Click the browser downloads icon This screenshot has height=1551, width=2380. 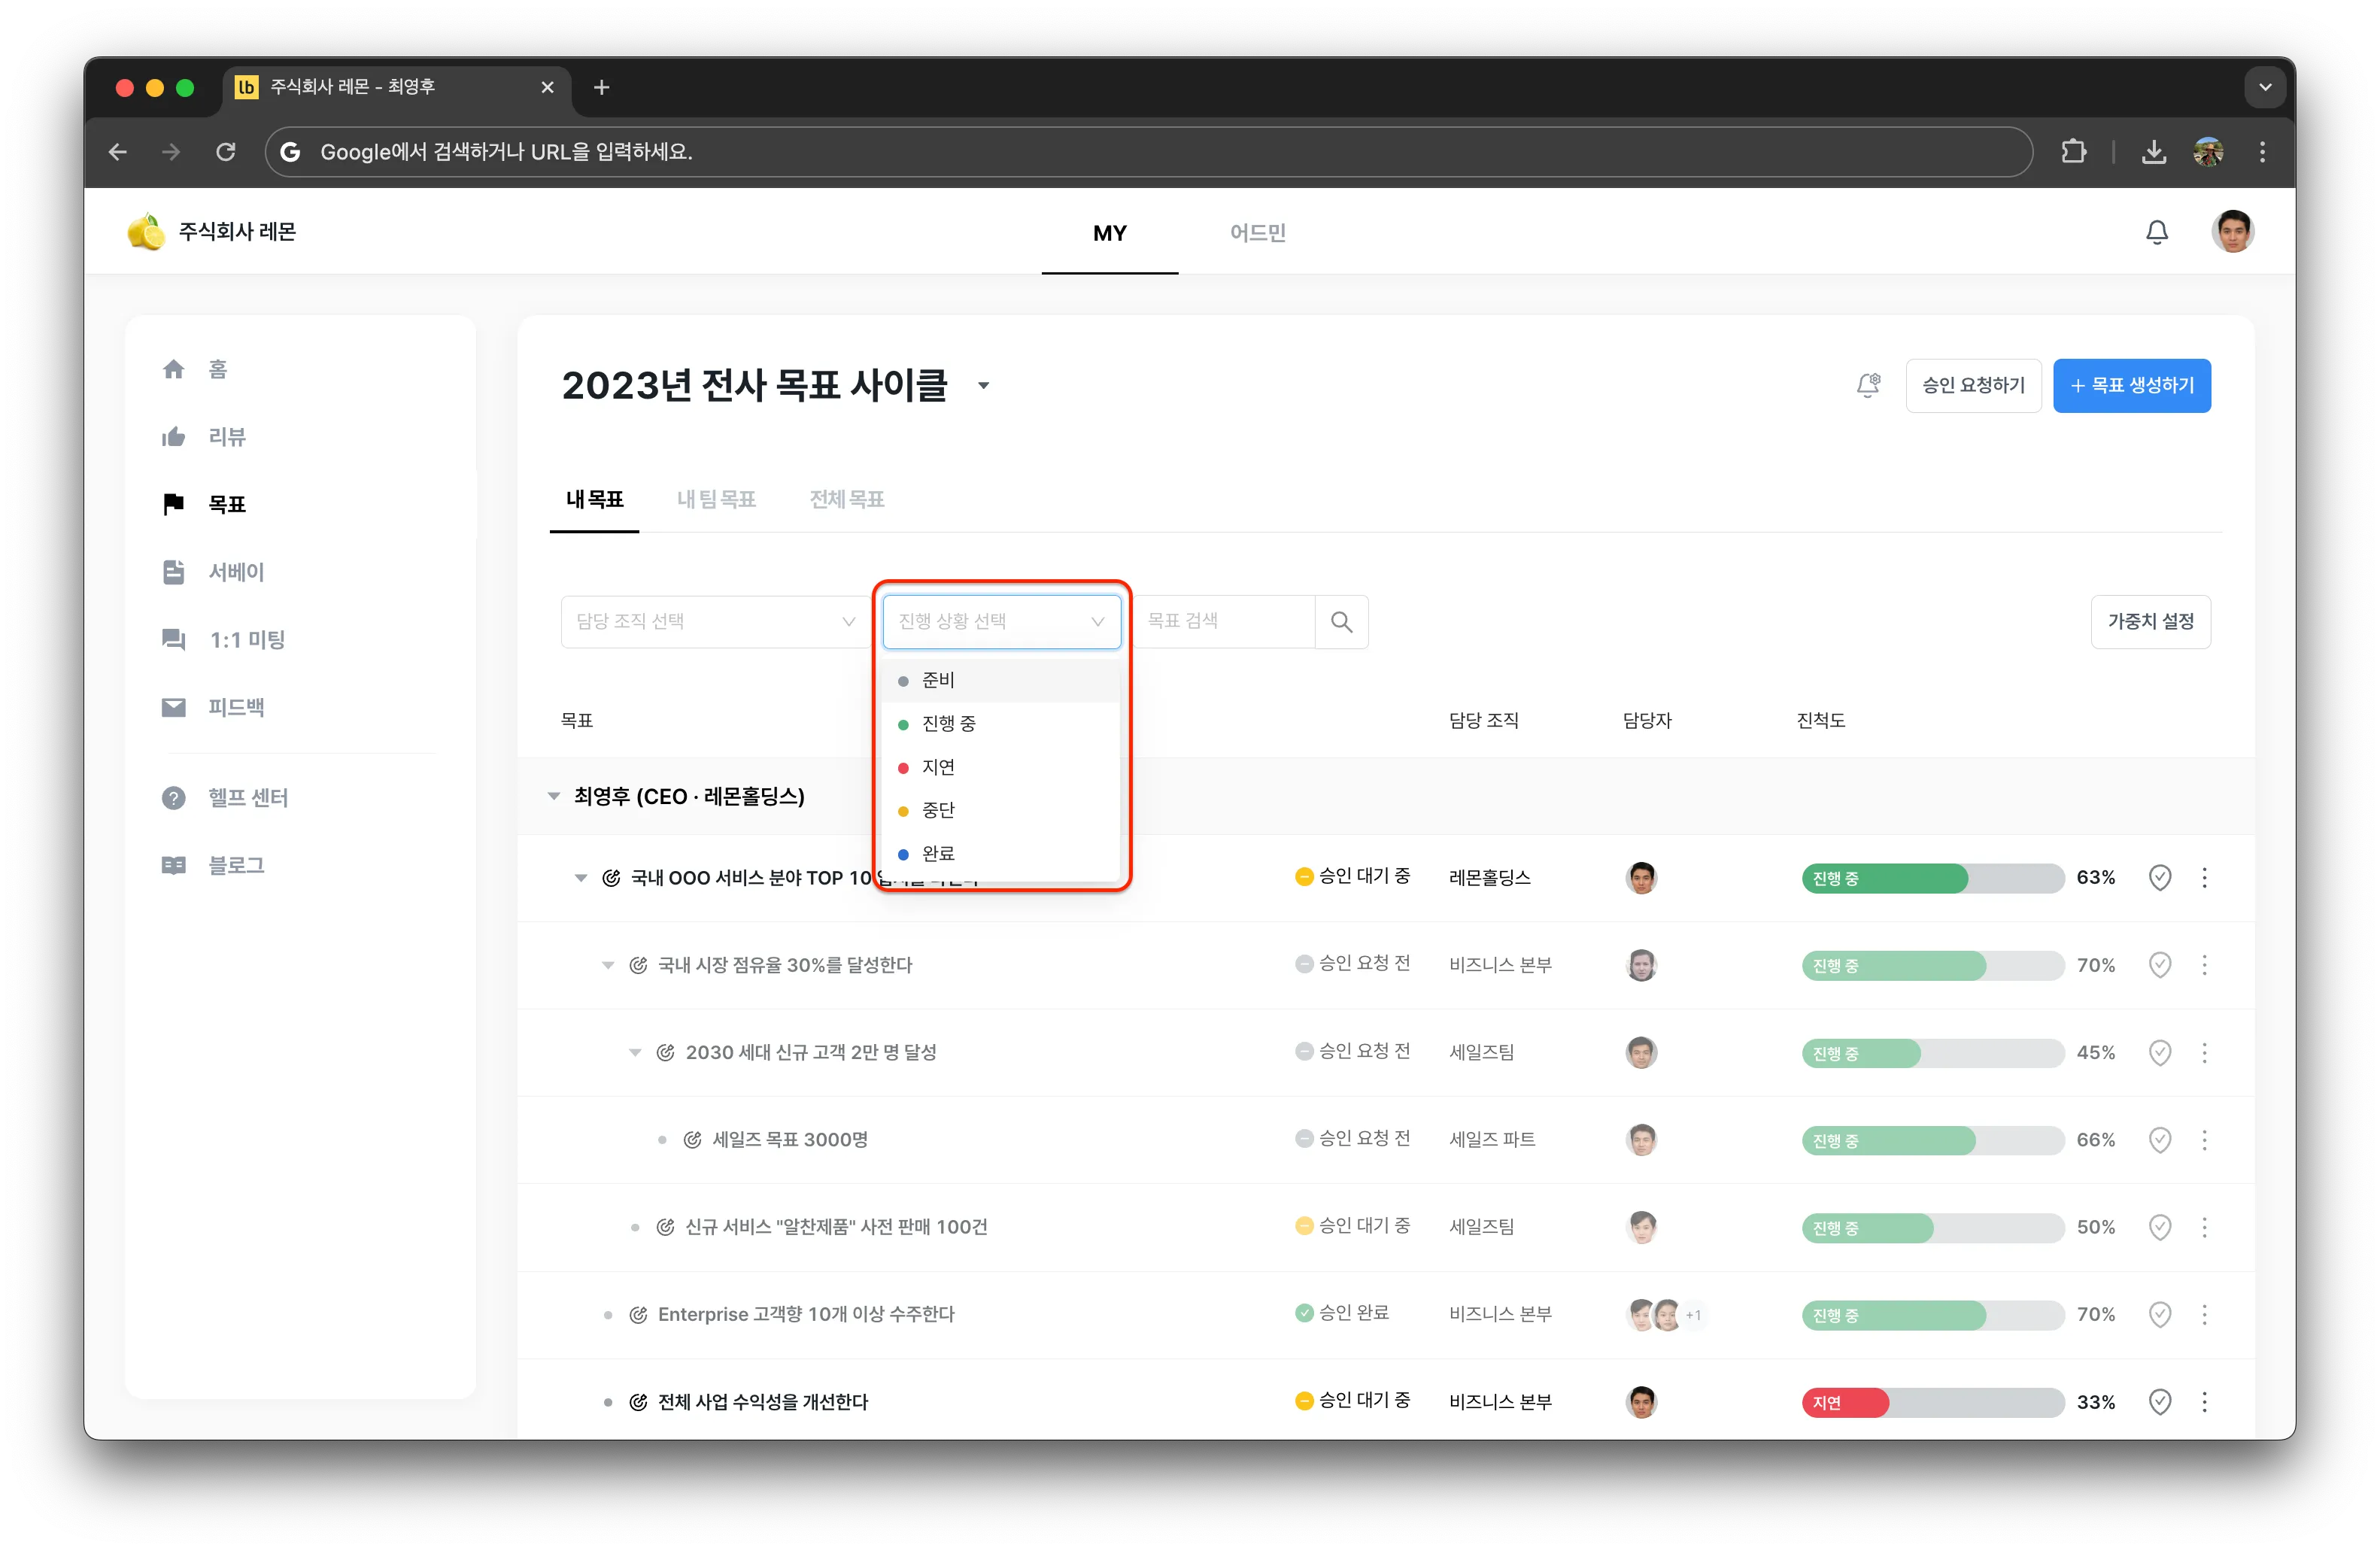coord(2153,152)
